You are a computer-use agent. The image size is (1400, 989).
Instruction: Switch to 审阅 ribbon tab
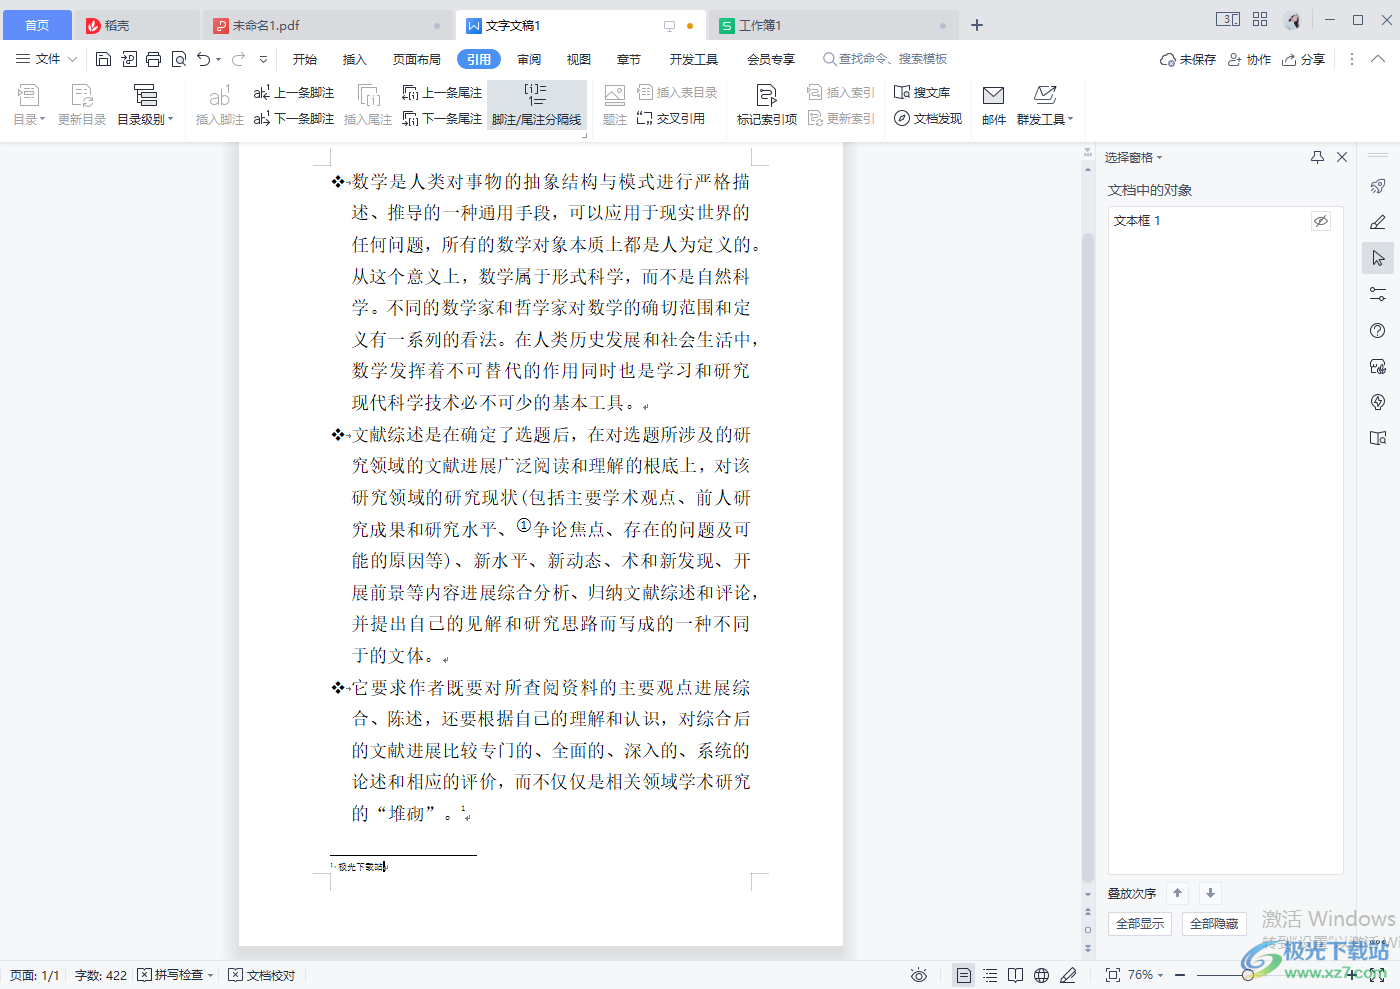[529, 59]
